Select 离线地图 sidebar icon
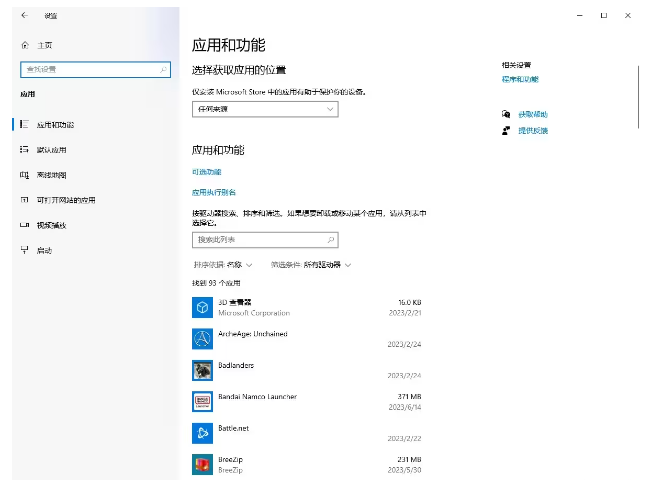Image resolution: width=663 pixels, height=480 pixels. [x=25, y=175]
